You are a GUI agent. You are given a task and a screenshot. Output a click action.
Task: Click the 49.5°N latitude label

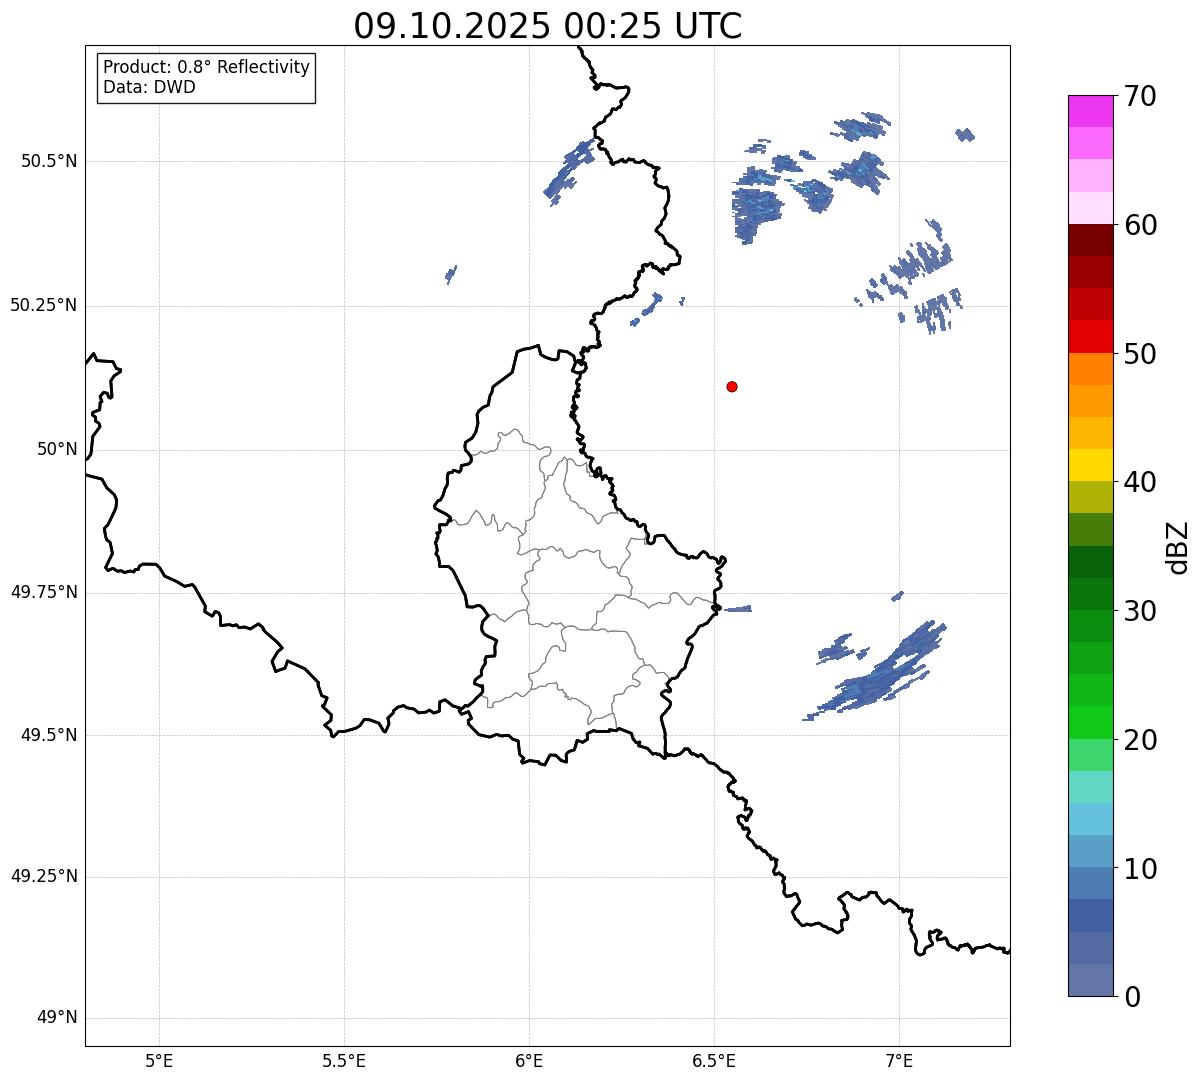point(49,735)
